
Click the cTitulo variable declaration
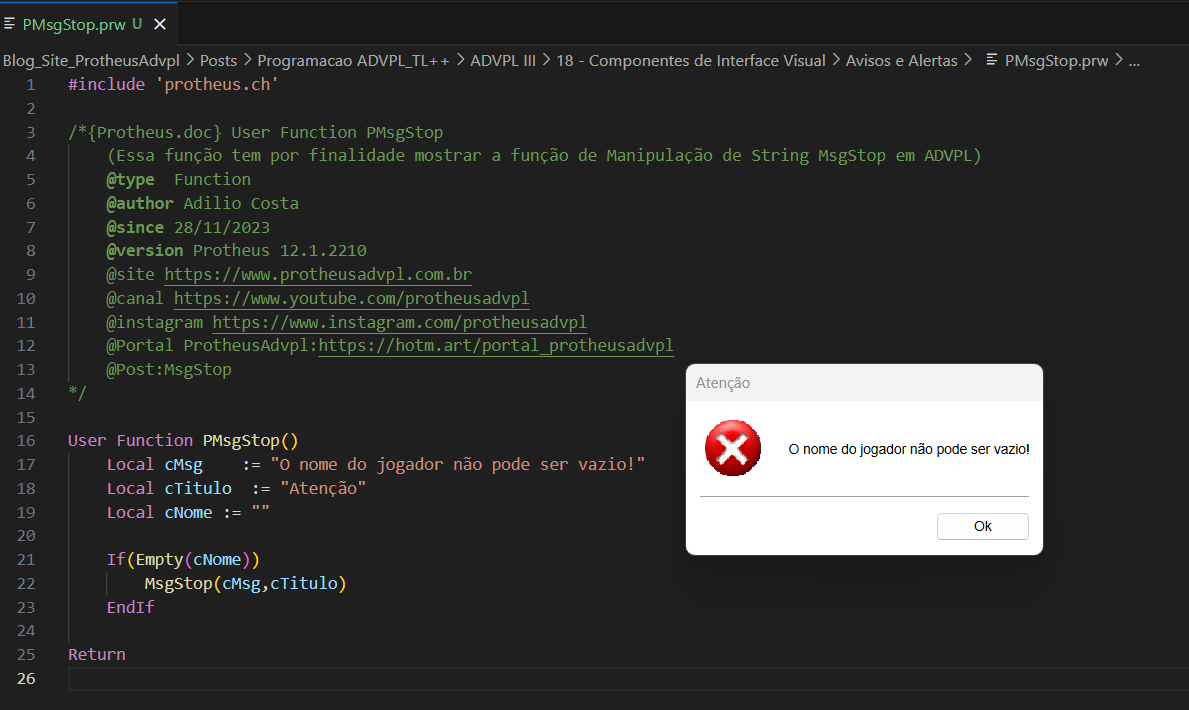(x=198, y=488)
